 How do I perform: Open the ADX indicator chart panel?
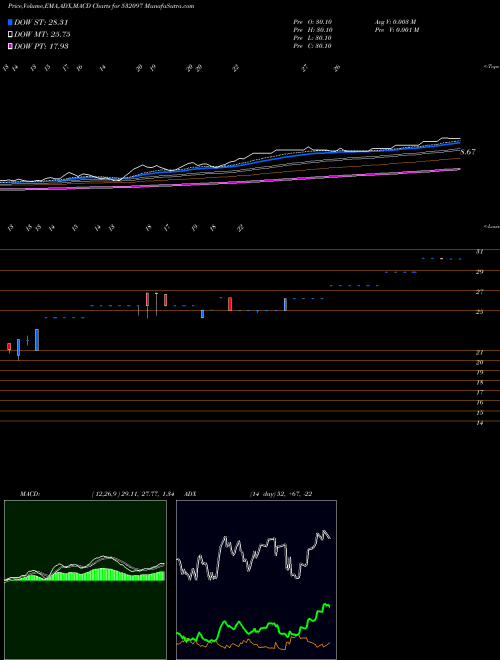pyautogui.click(x=256, y=580)
